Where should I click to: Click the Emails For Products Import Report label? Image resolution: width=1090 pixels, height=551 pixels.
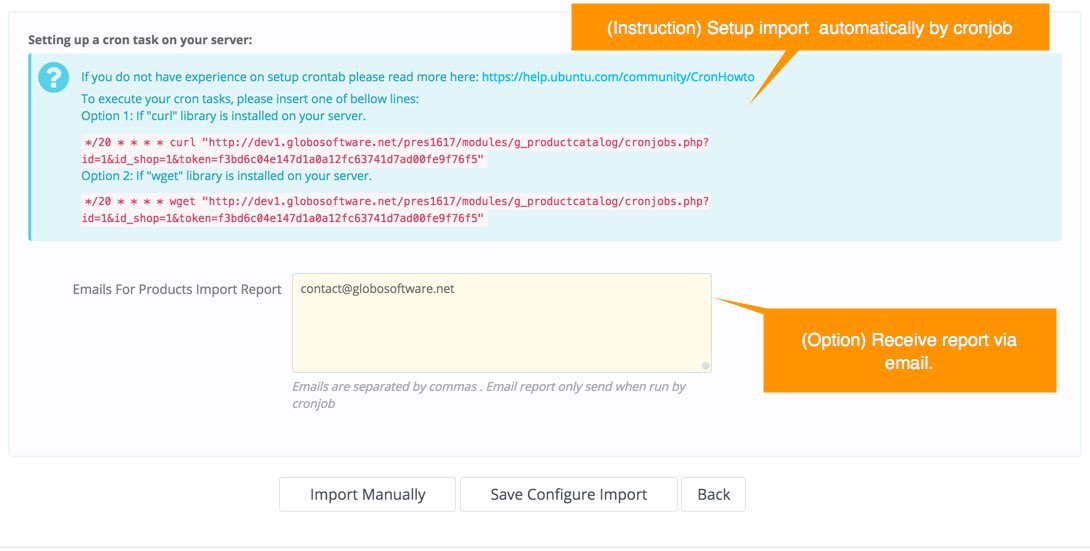(177, 289)
